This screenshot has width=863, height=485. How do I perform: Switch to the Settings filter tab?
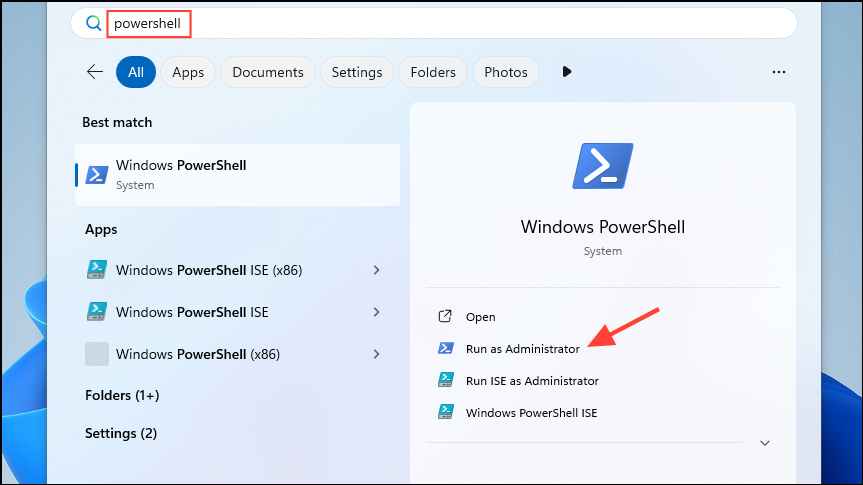(x=357, y=72)
